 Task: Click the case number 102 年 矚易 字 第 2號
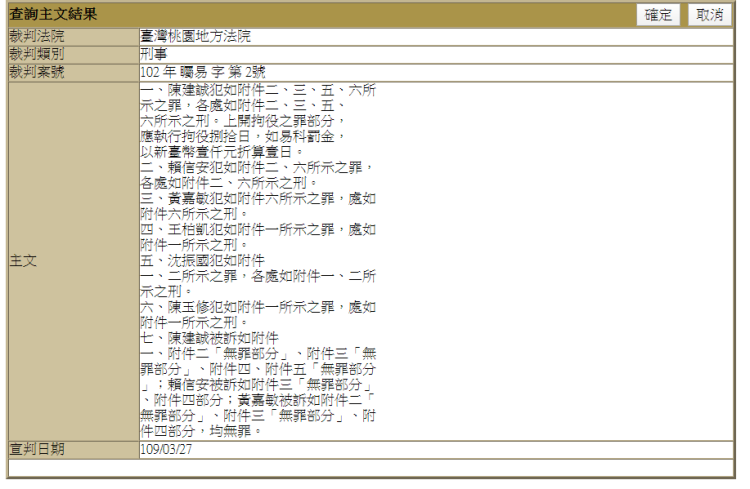click(203, 72)
